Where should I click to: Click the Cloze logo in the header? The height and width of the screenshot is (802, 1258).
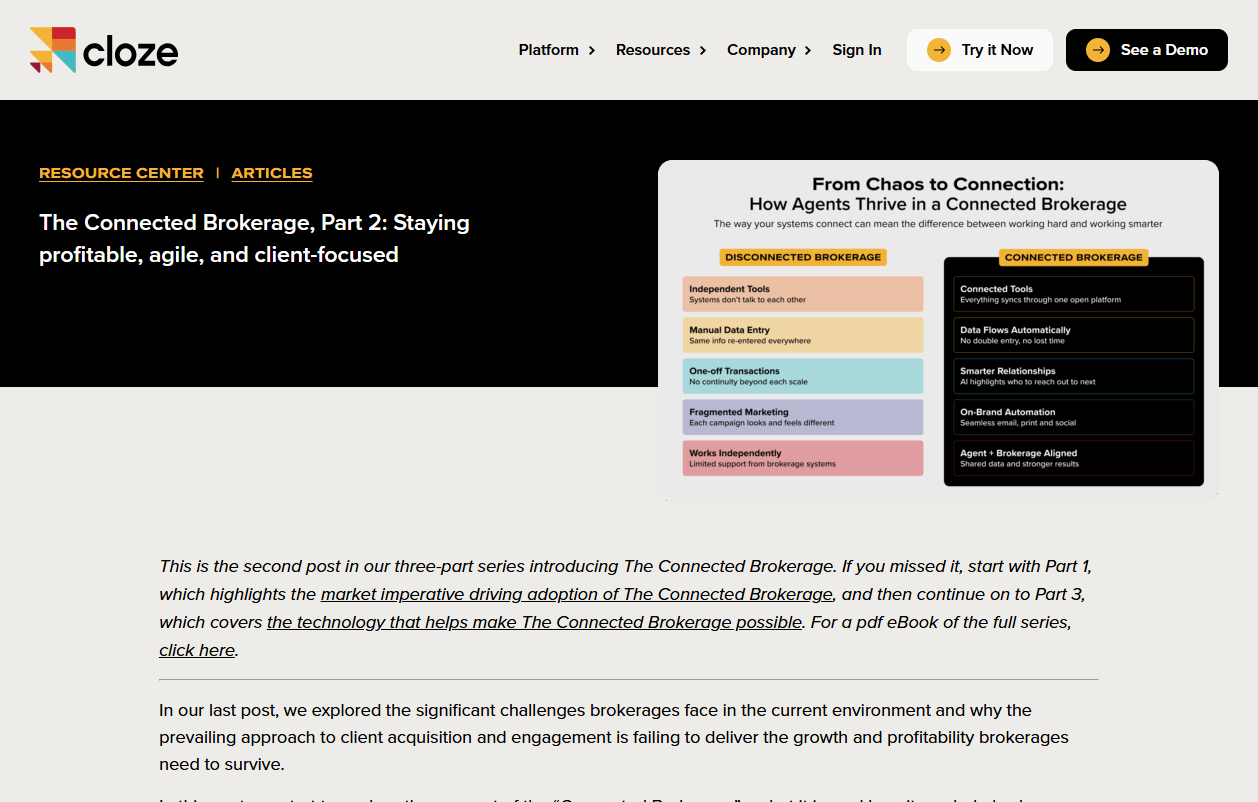tap(104, 50)
